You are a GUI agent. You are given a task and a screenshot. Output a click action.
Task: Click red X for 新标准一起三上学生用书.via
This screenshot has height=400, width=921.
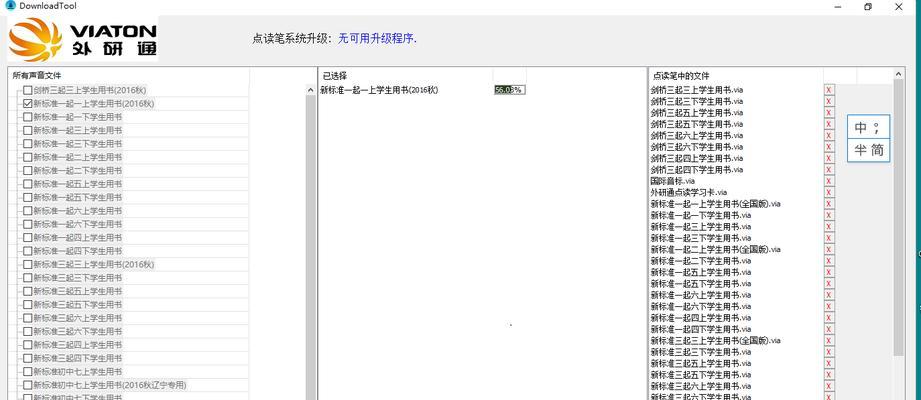click(829, 227)
